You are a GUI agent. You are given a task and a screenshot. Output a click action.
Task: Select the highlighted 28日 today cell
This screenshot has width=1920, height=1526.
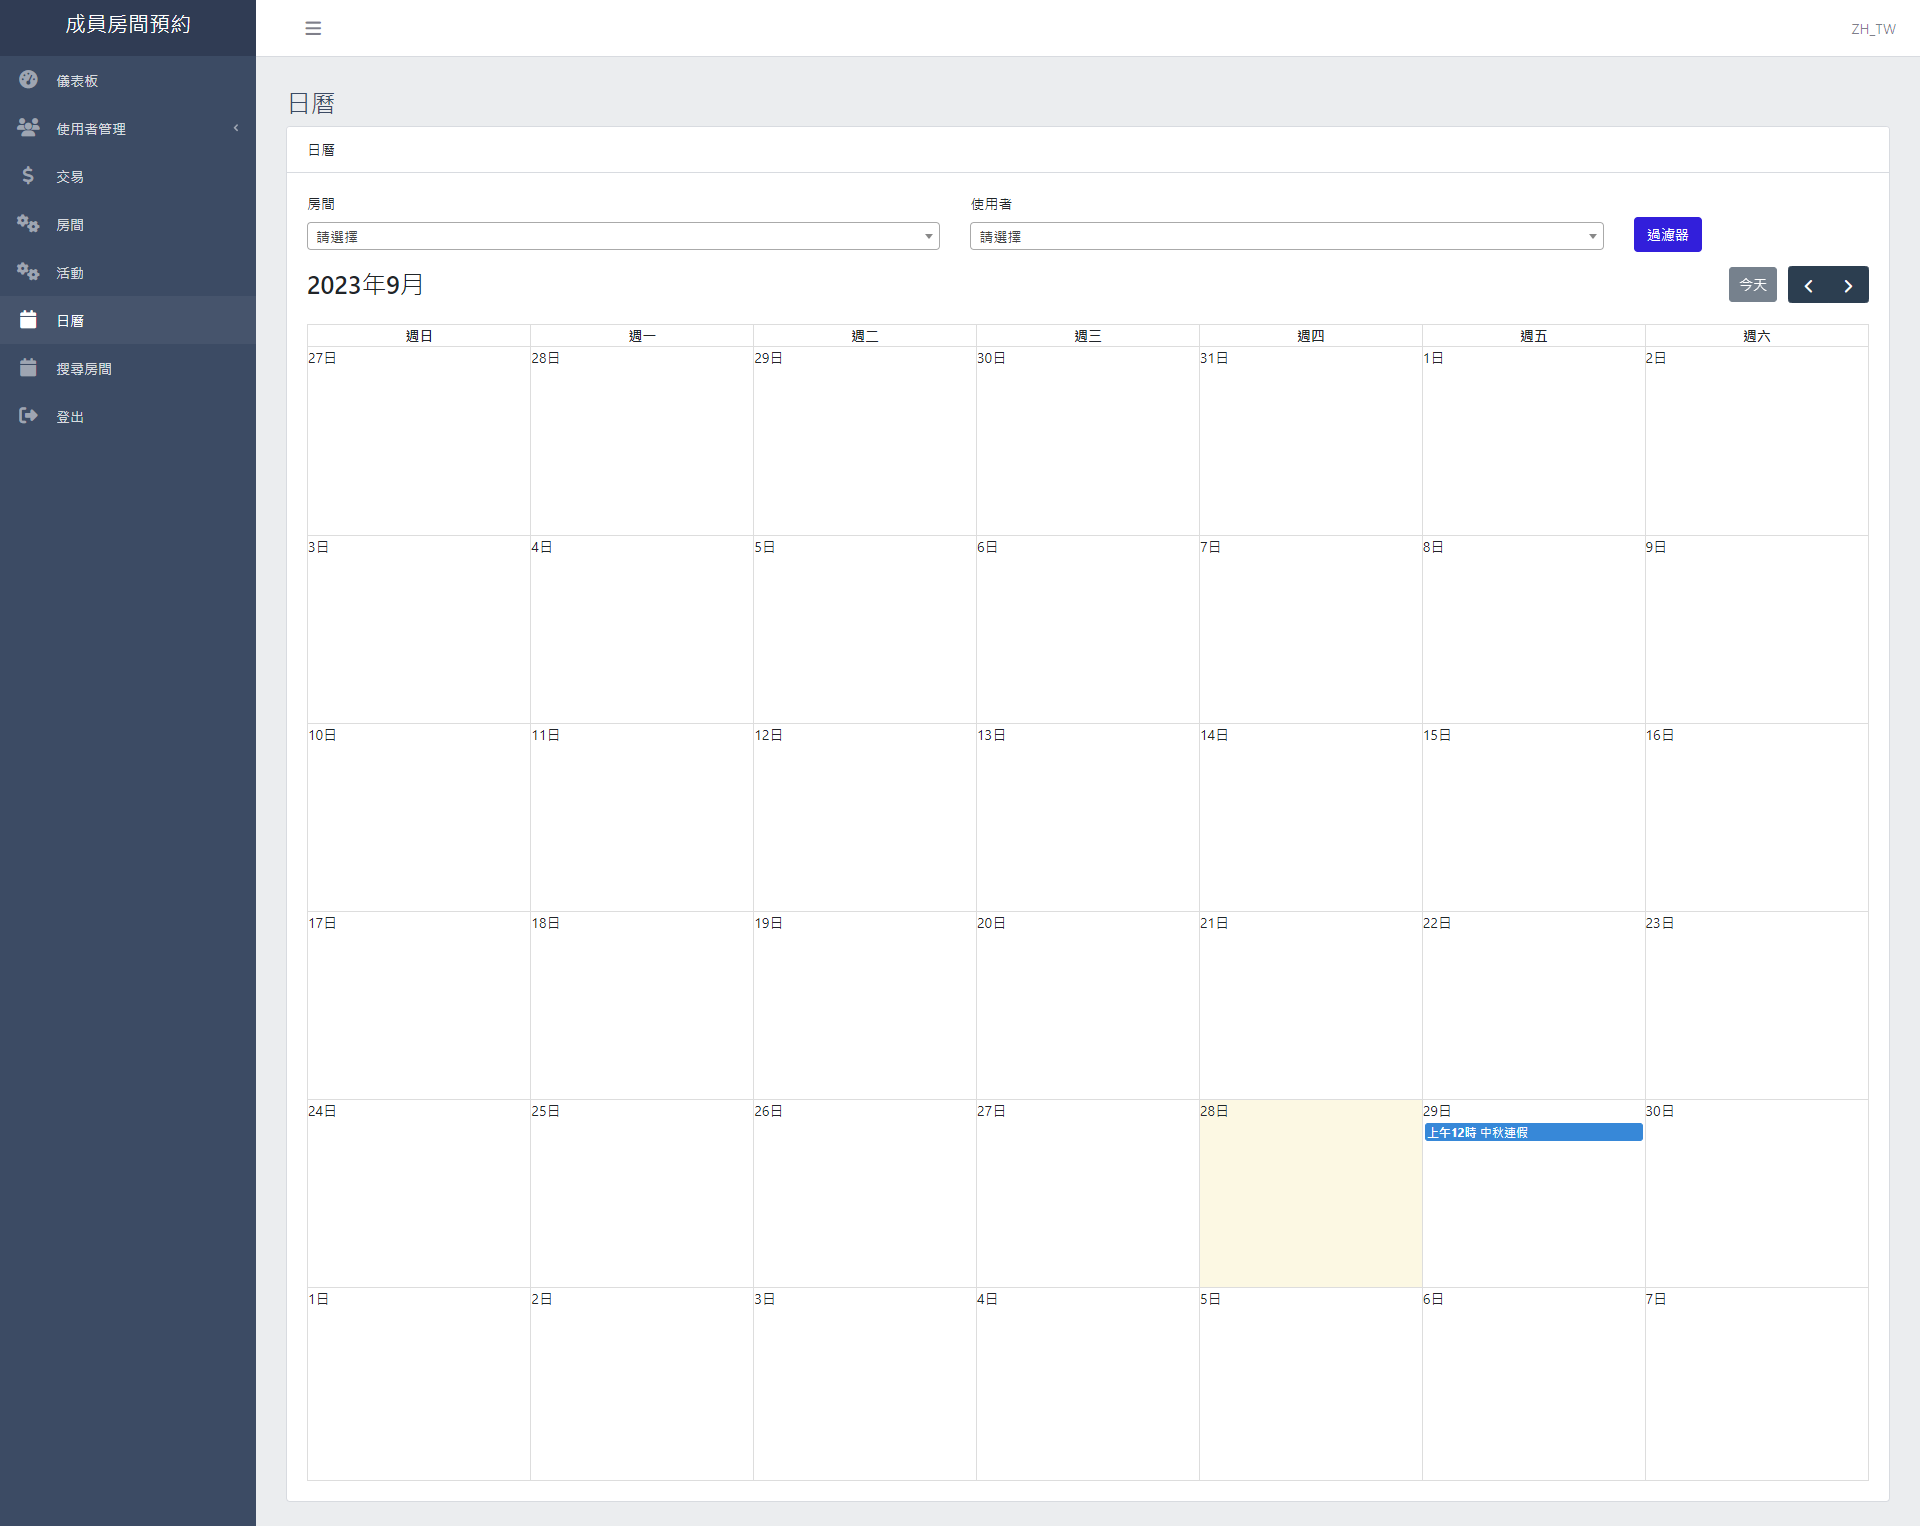coord(1310,1193)
